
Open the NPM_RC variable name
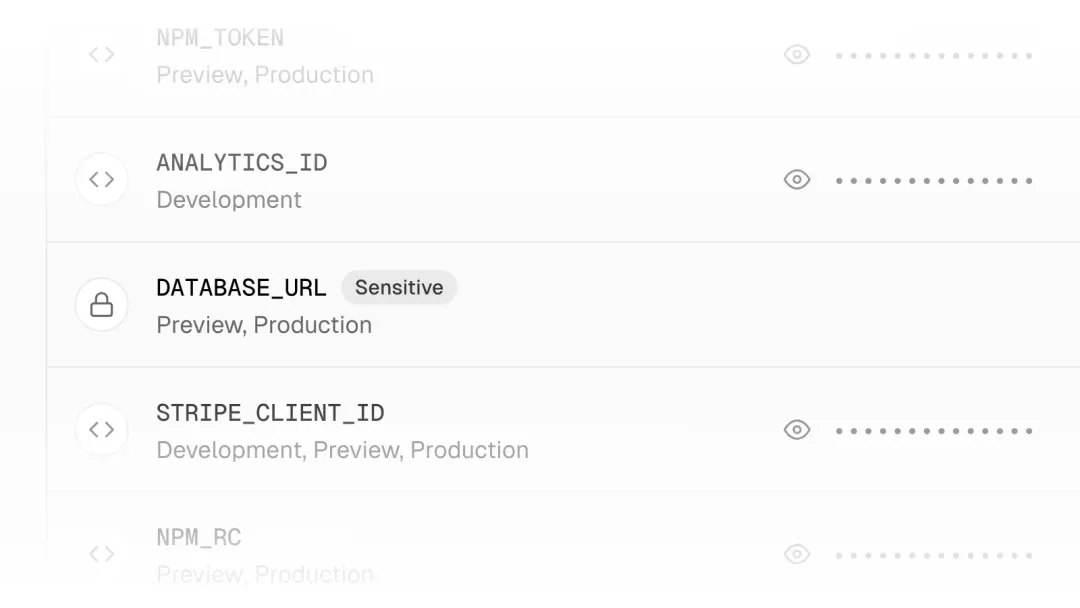199,538
